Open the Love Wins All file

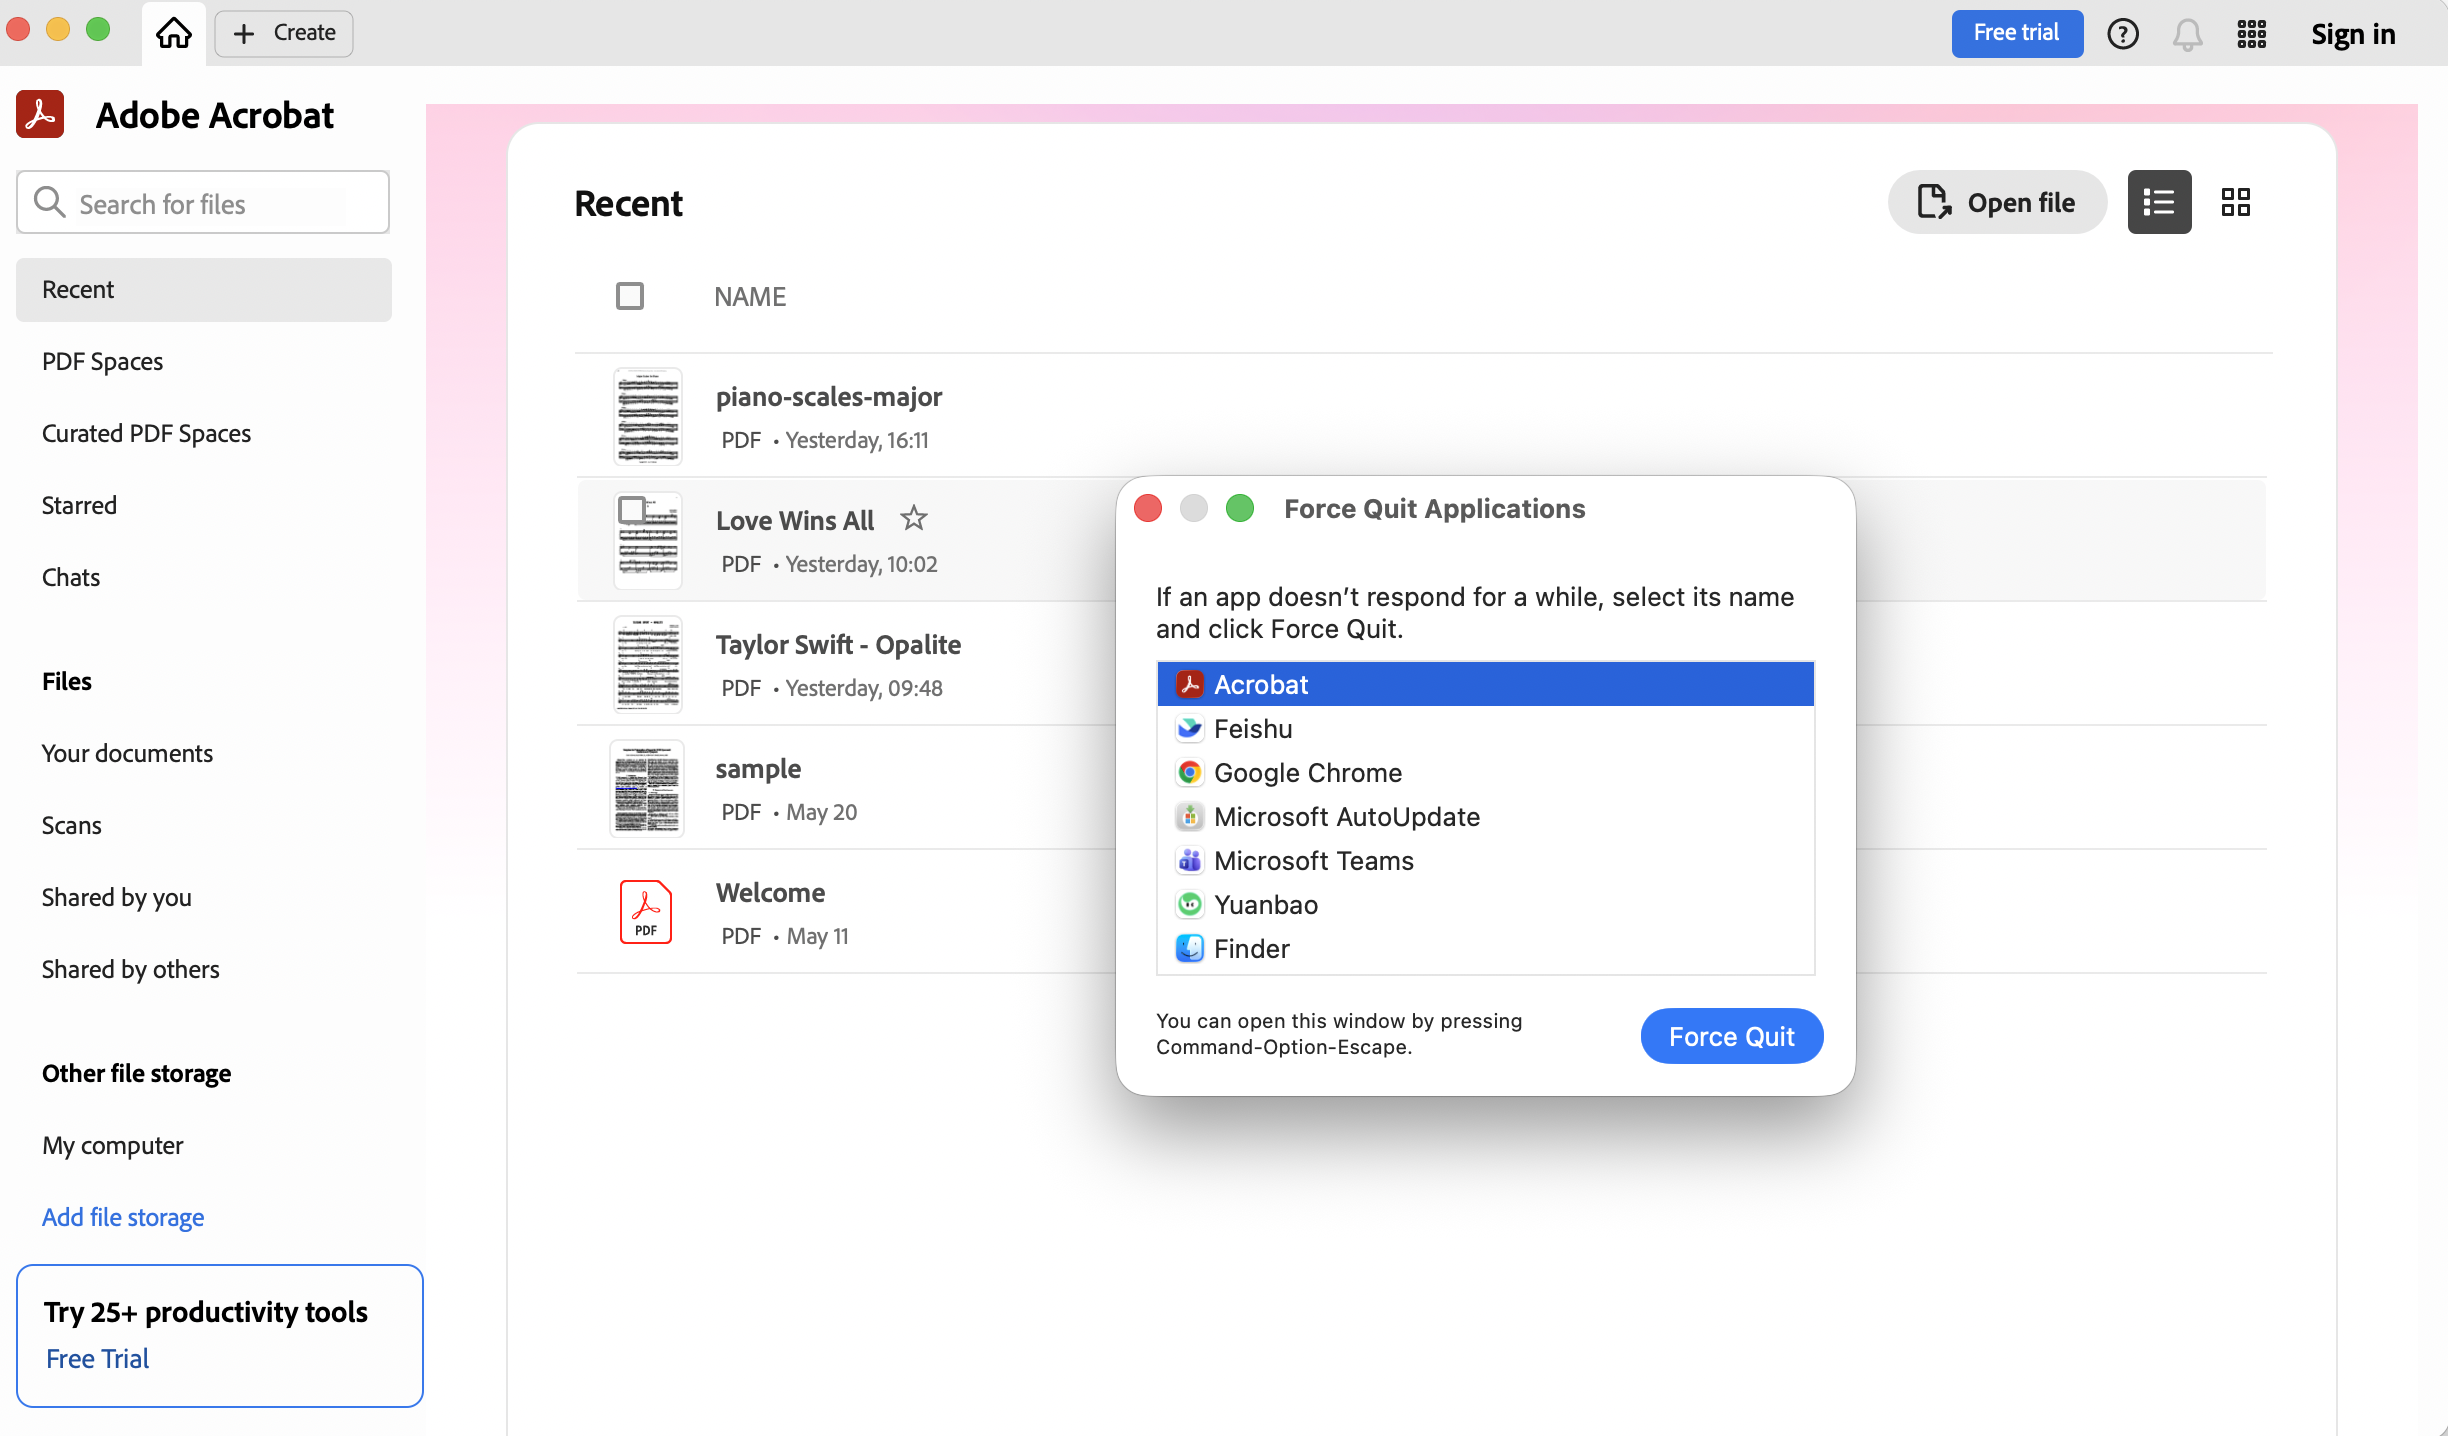(x=795, y=520)
